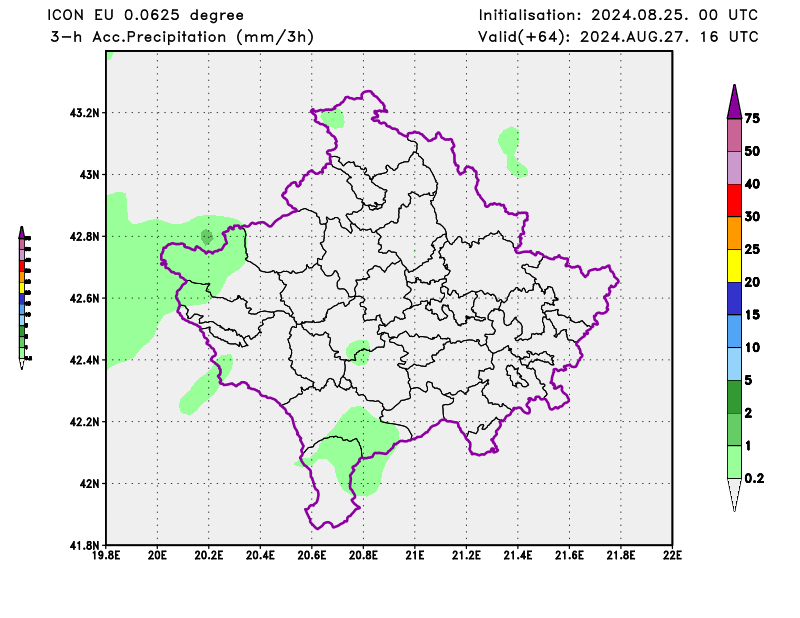This screenshot has width=800, height=618.
Task: Click the medium green 1–2 legend segment
Action: [x=734, y=429]
